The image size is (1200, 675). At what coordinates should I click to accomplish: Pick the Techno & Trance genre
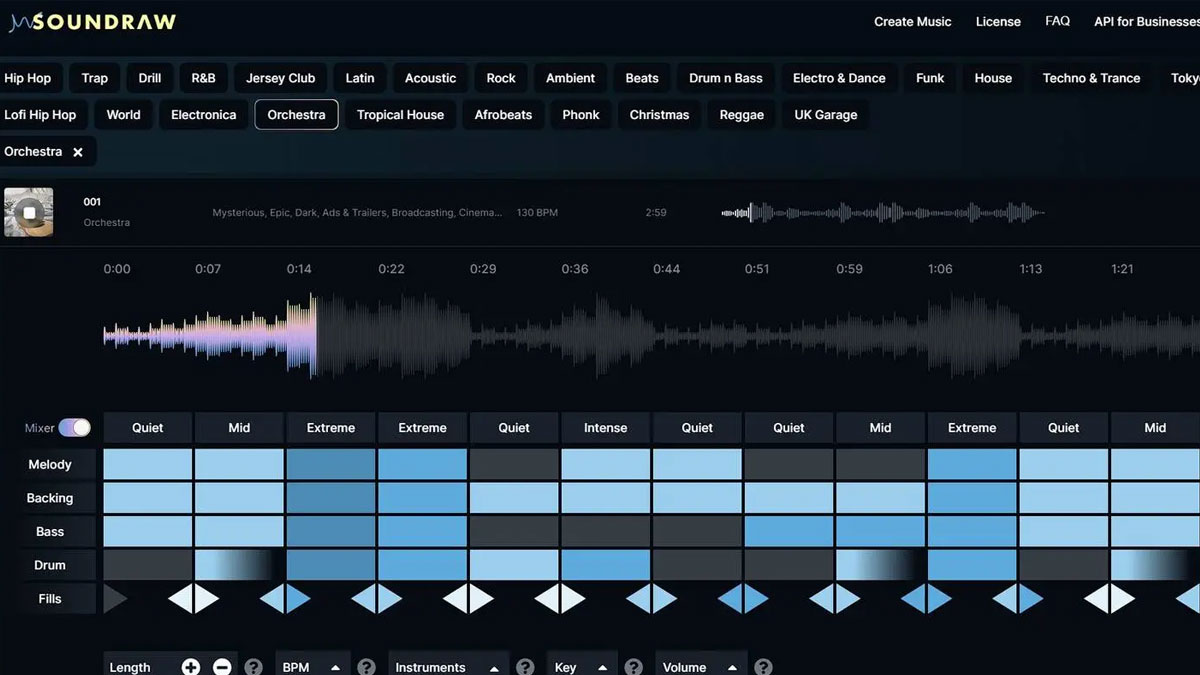pyautogui.click(x=1091, y=78)
